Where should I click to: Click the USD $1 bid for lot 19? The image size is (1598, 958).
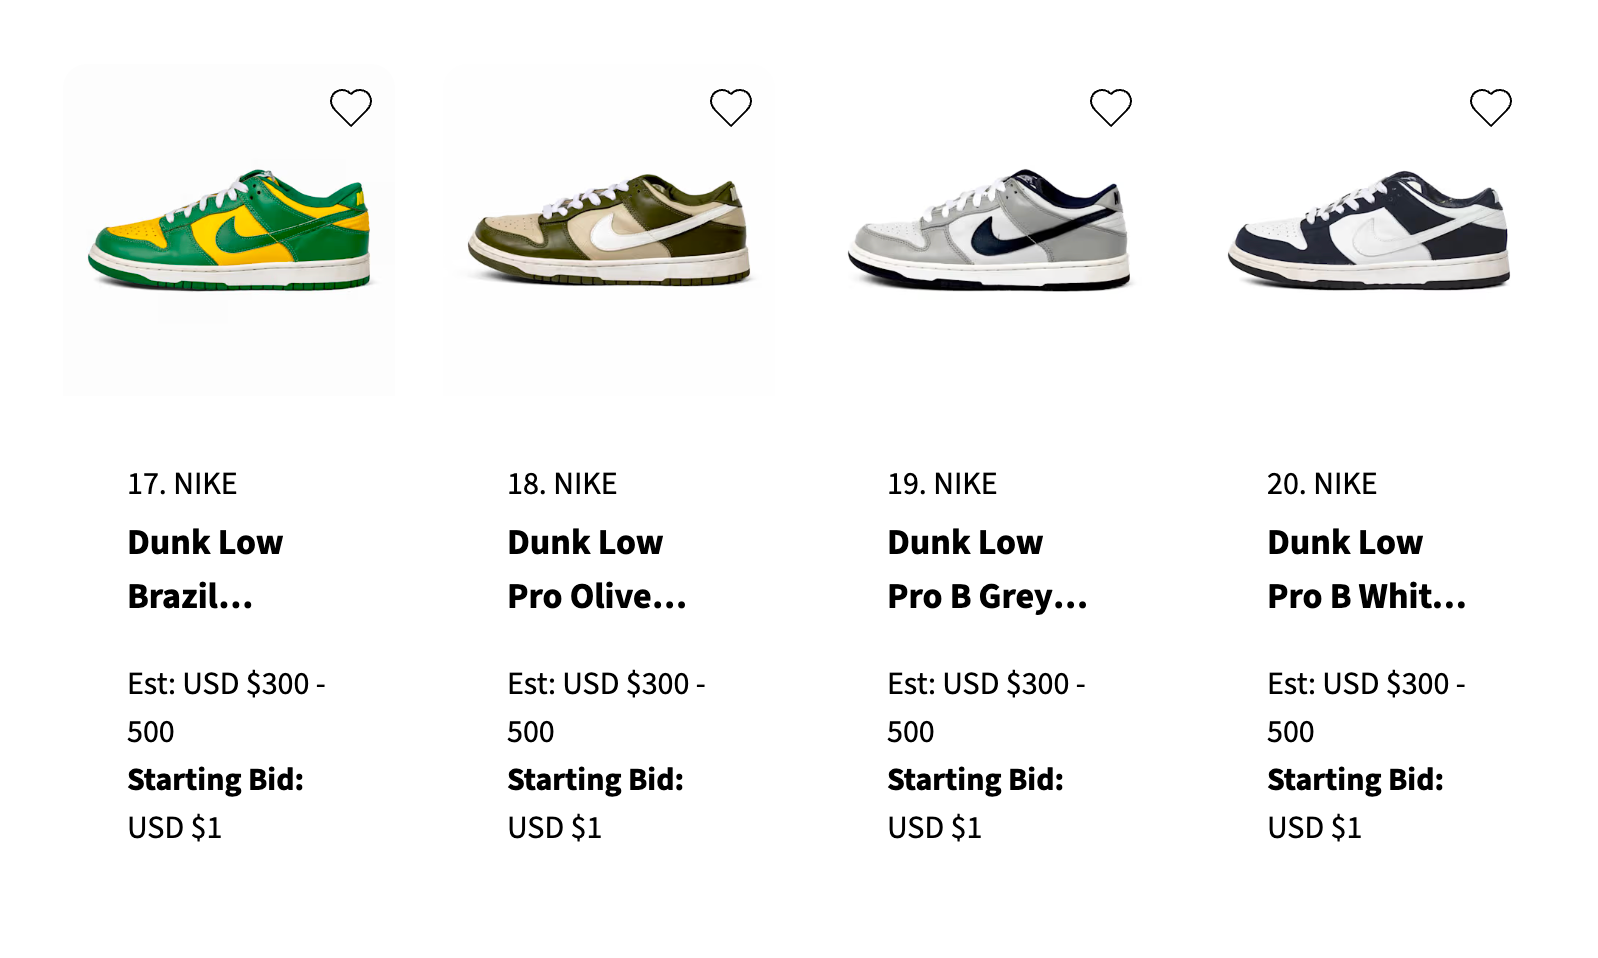(934, 828)
